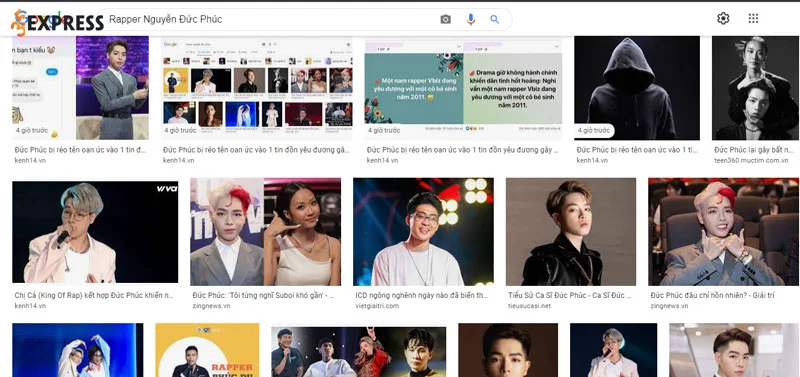The image size is (800, 377).
Task: Open the "ICD ngông nghênh ngày nào" result title
Action: (x=421, y=295)
